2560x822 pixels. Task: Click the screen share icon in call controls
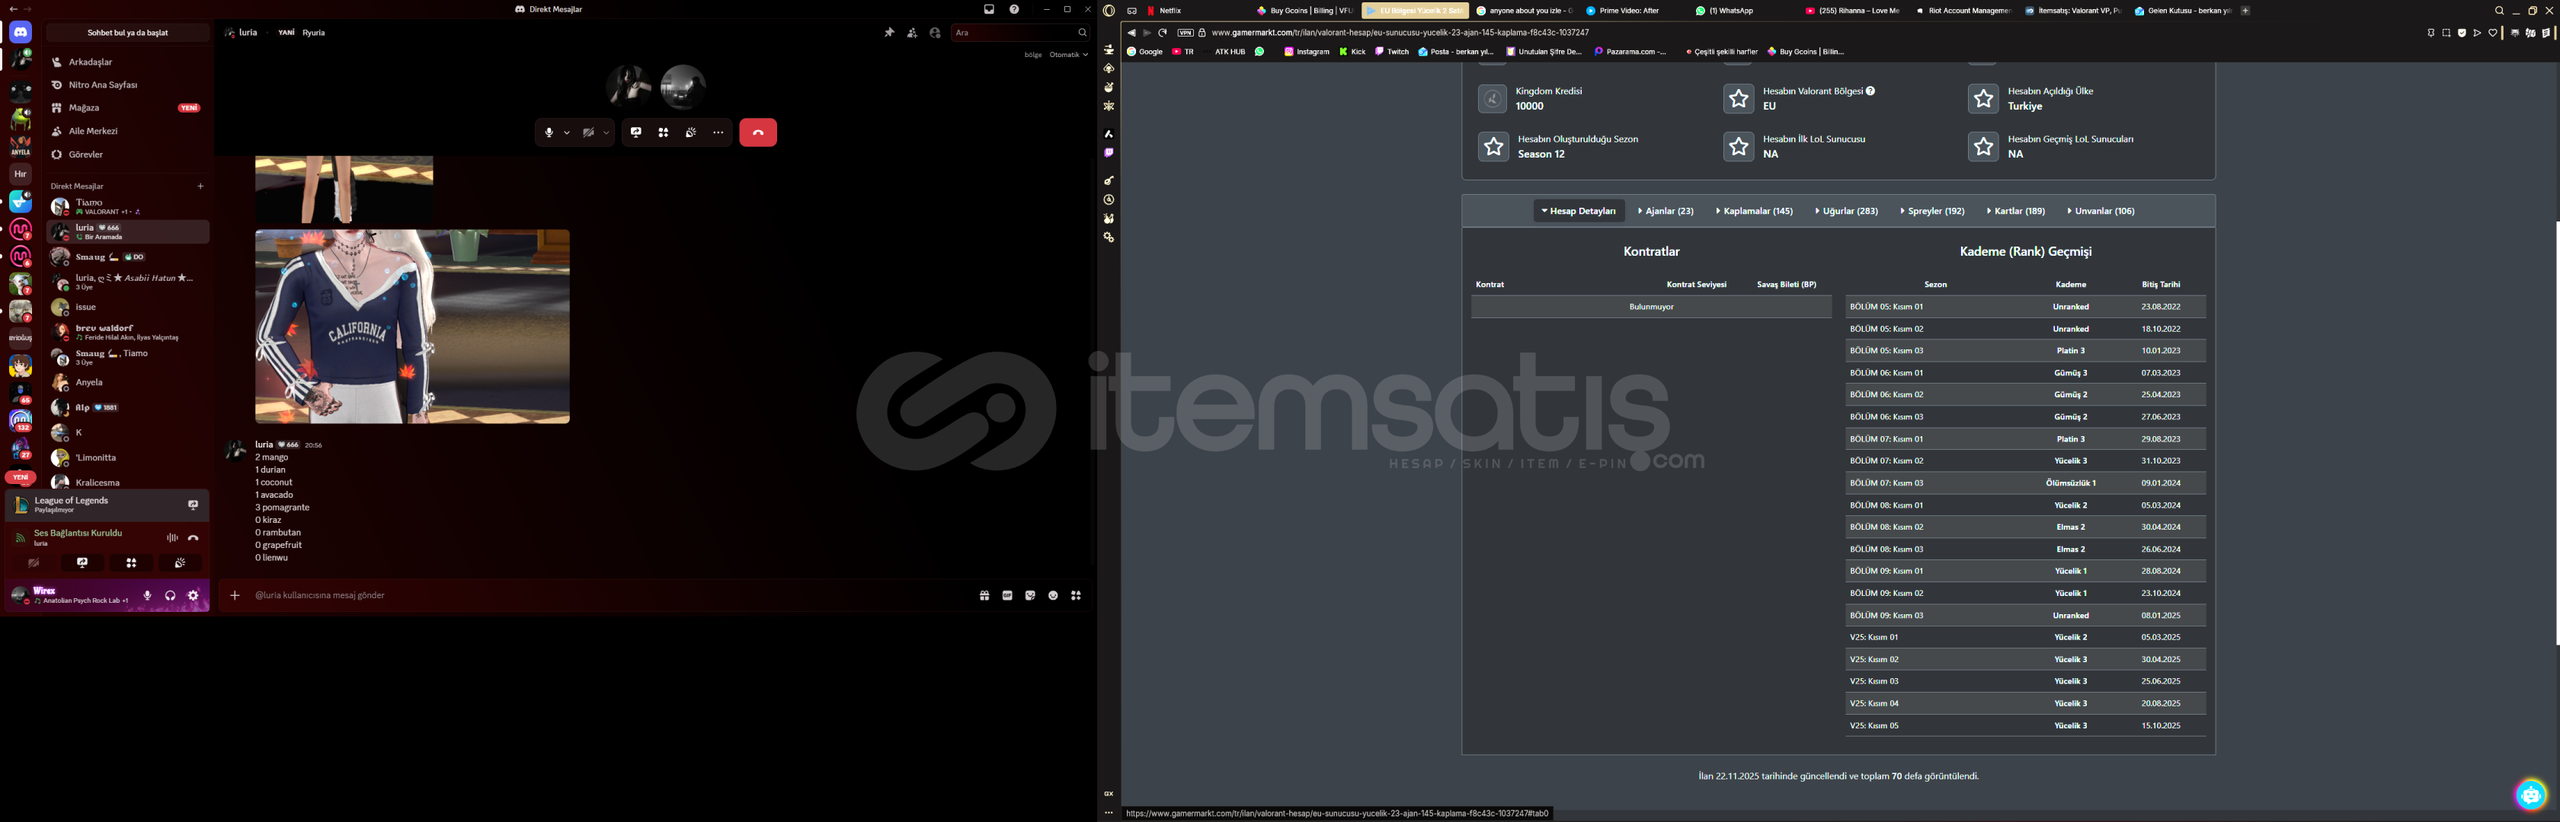[x=636, y=133]
